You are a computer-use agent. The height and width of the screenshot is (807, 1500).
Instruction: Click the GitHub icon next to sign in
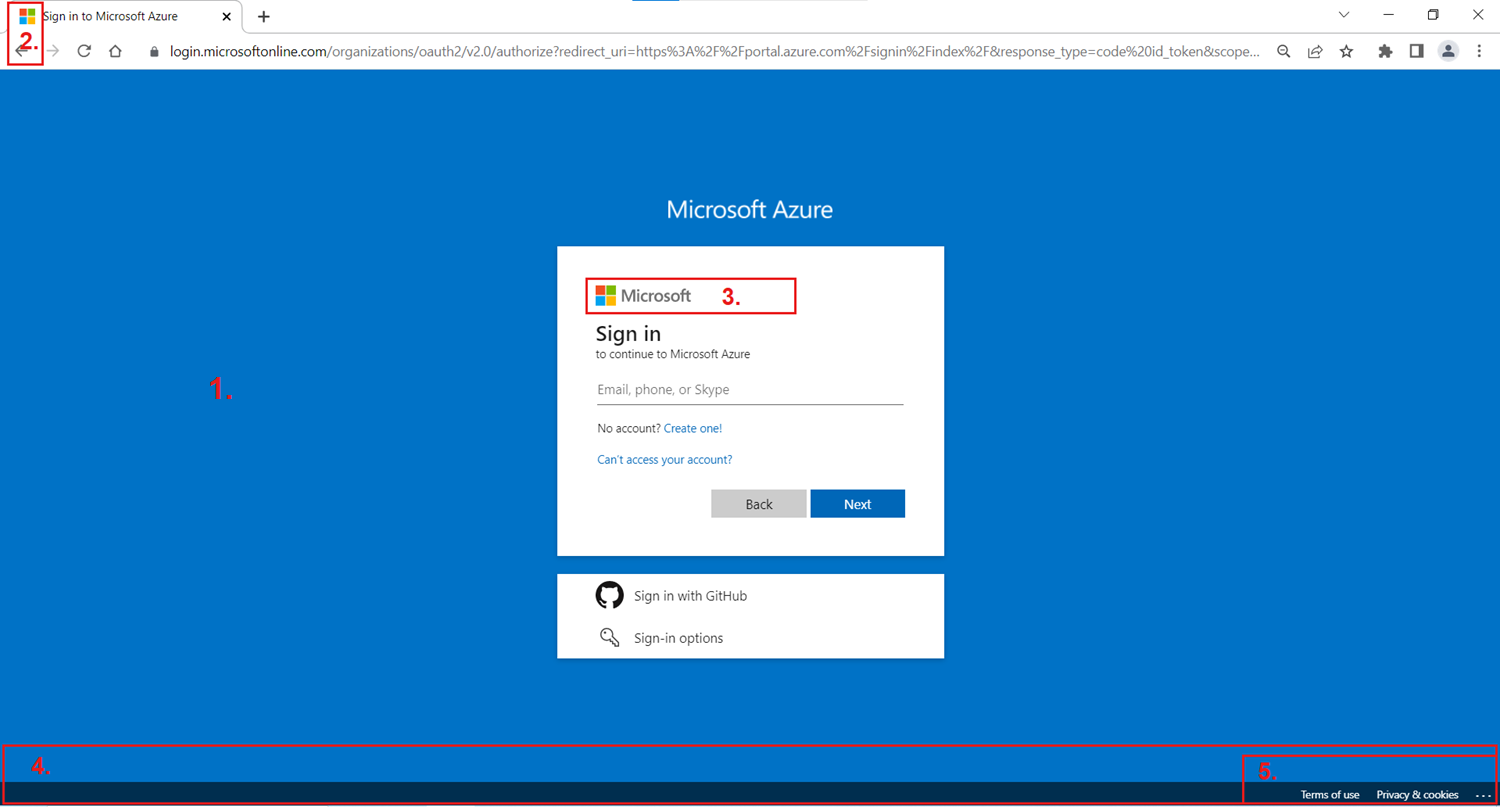click(610, 595)
